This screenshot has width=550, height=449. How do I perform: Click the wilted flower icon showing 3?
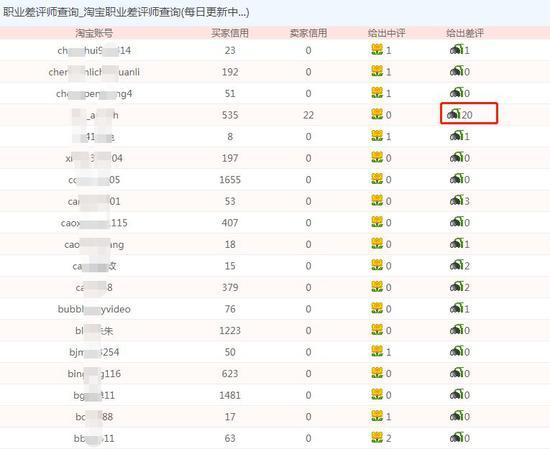(457, 201)
